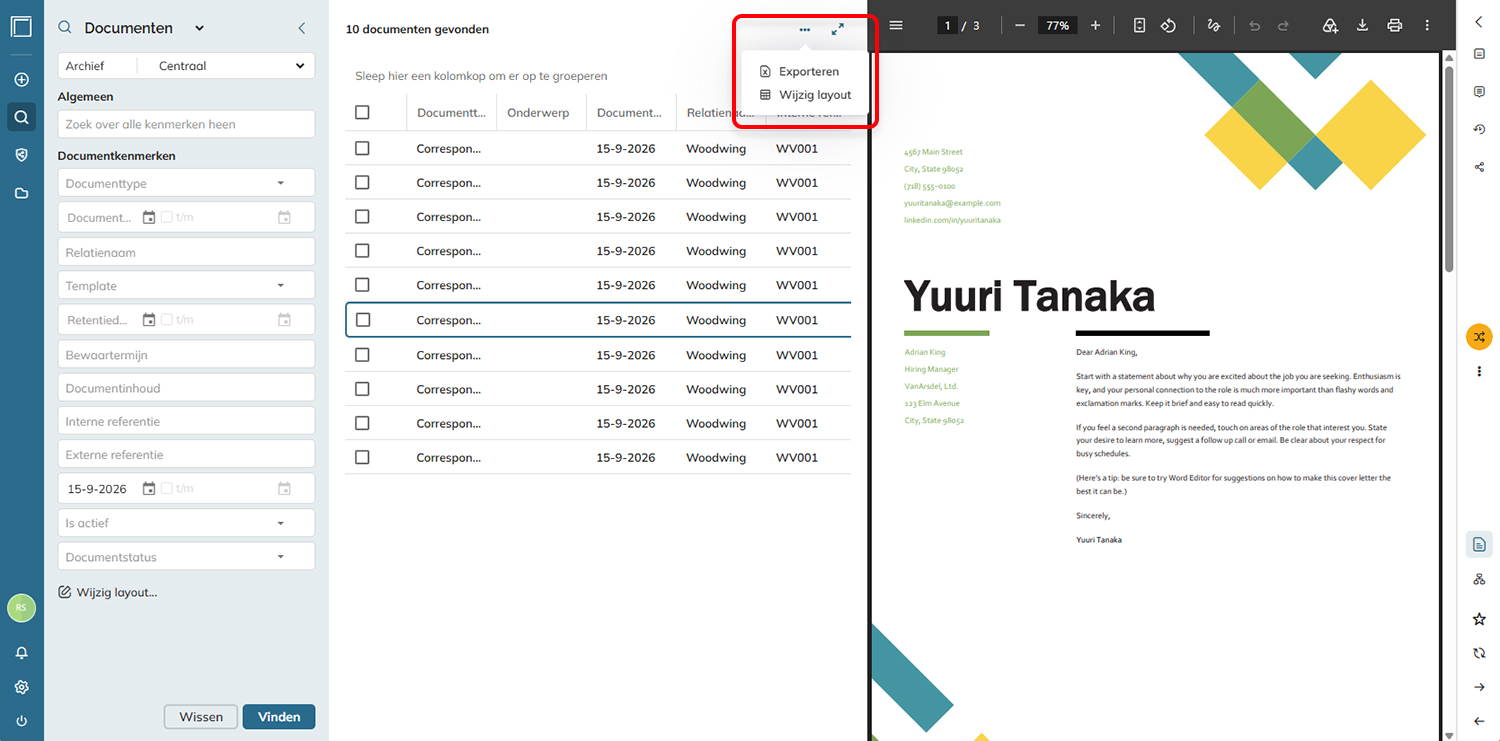
Task: Click the three-dots options icon above the results table
Action: coord(805,30)
